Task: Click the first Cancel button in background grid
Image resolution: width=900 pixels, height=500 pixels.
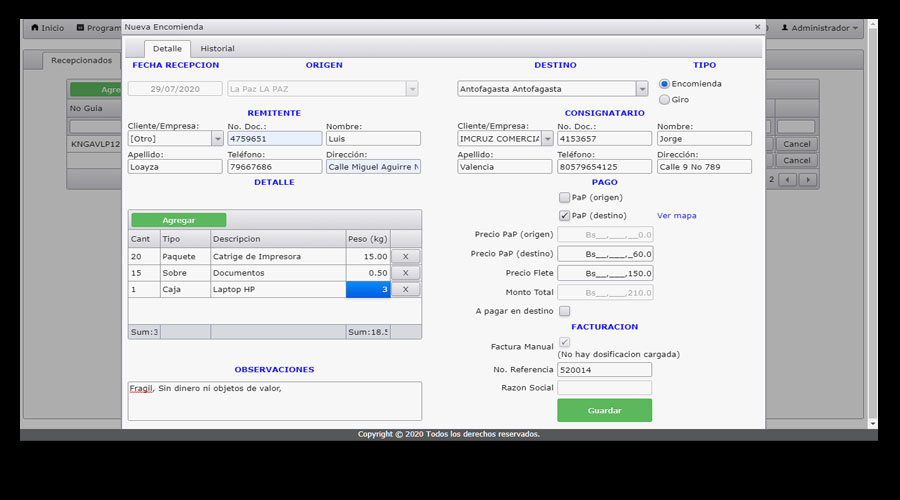Action: point(797,144)
